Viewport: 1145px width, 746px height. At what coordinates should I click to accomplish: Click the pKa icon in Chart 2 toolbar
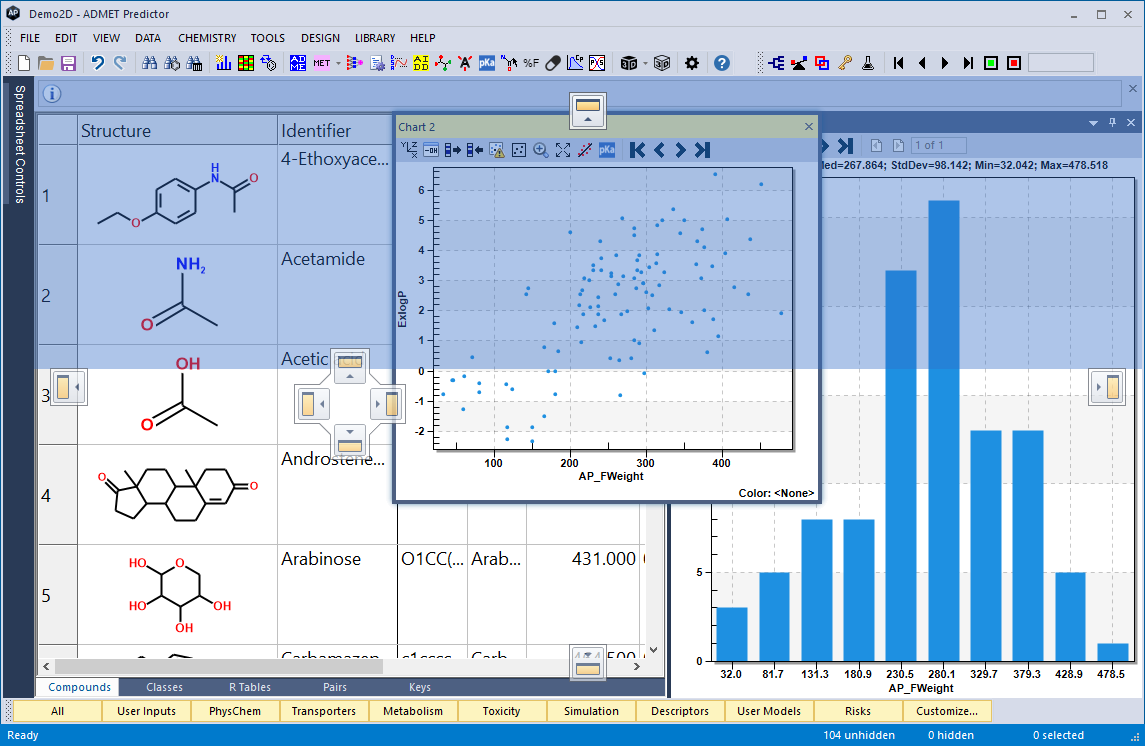point(607,150)
